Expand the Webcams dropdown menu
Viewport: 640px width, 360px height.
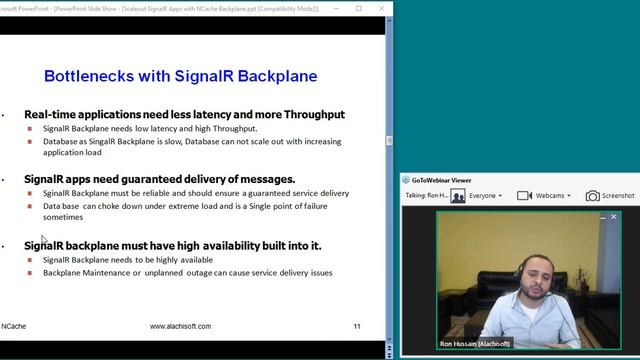[553, 196]
